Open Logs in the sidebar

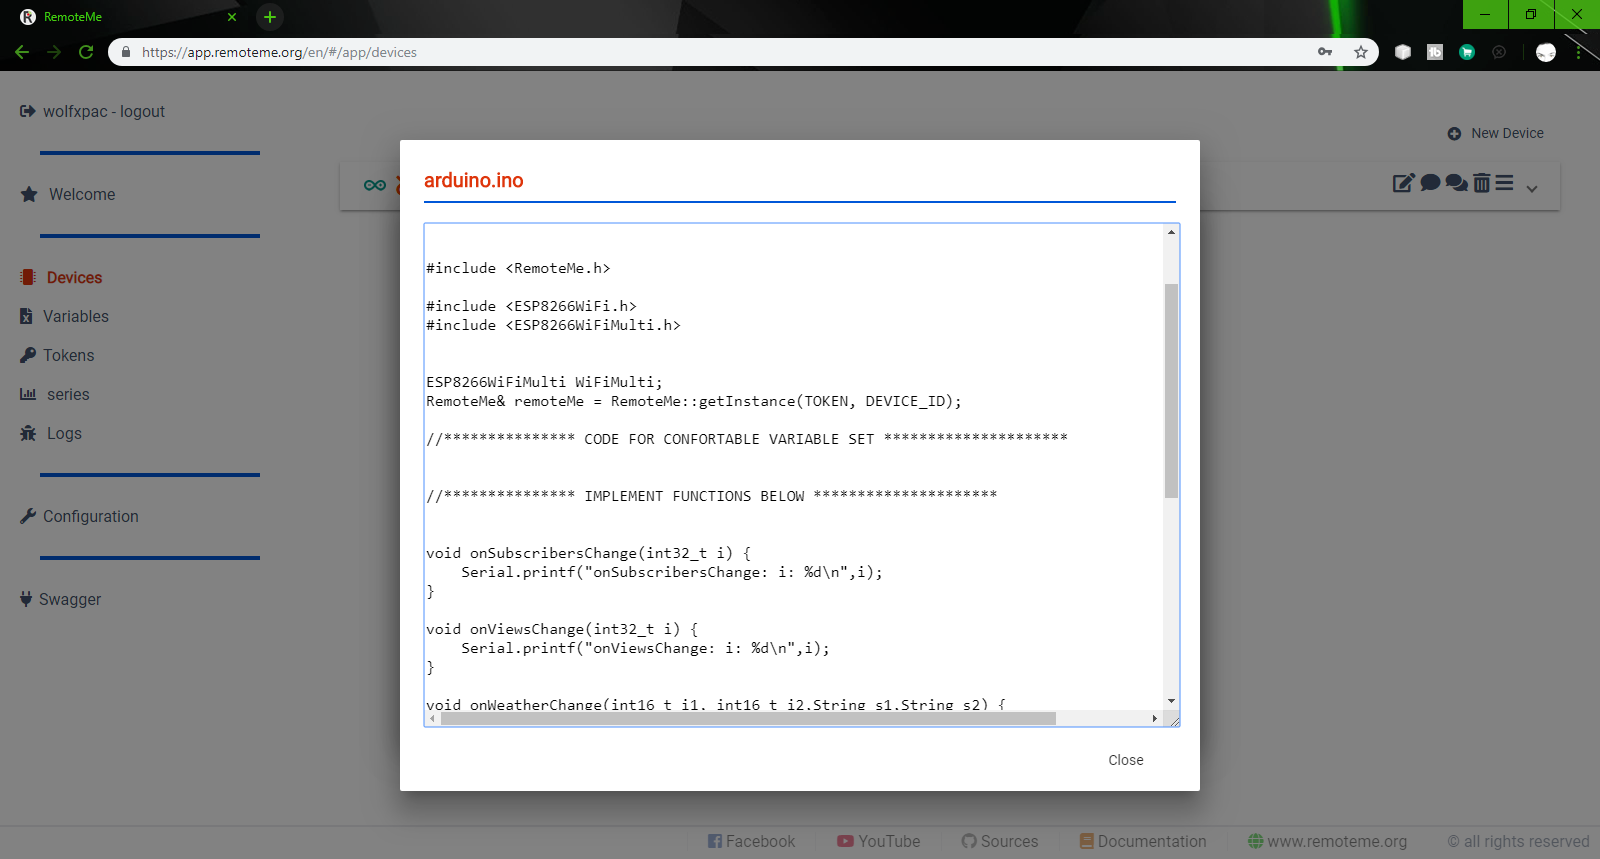64,433
